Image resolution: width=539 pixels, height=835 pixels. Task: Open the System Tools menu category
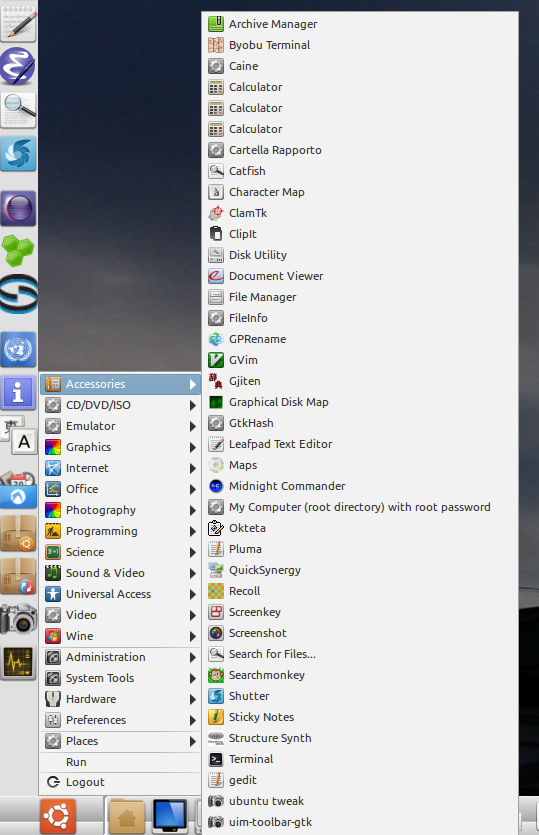pos(120,678)
